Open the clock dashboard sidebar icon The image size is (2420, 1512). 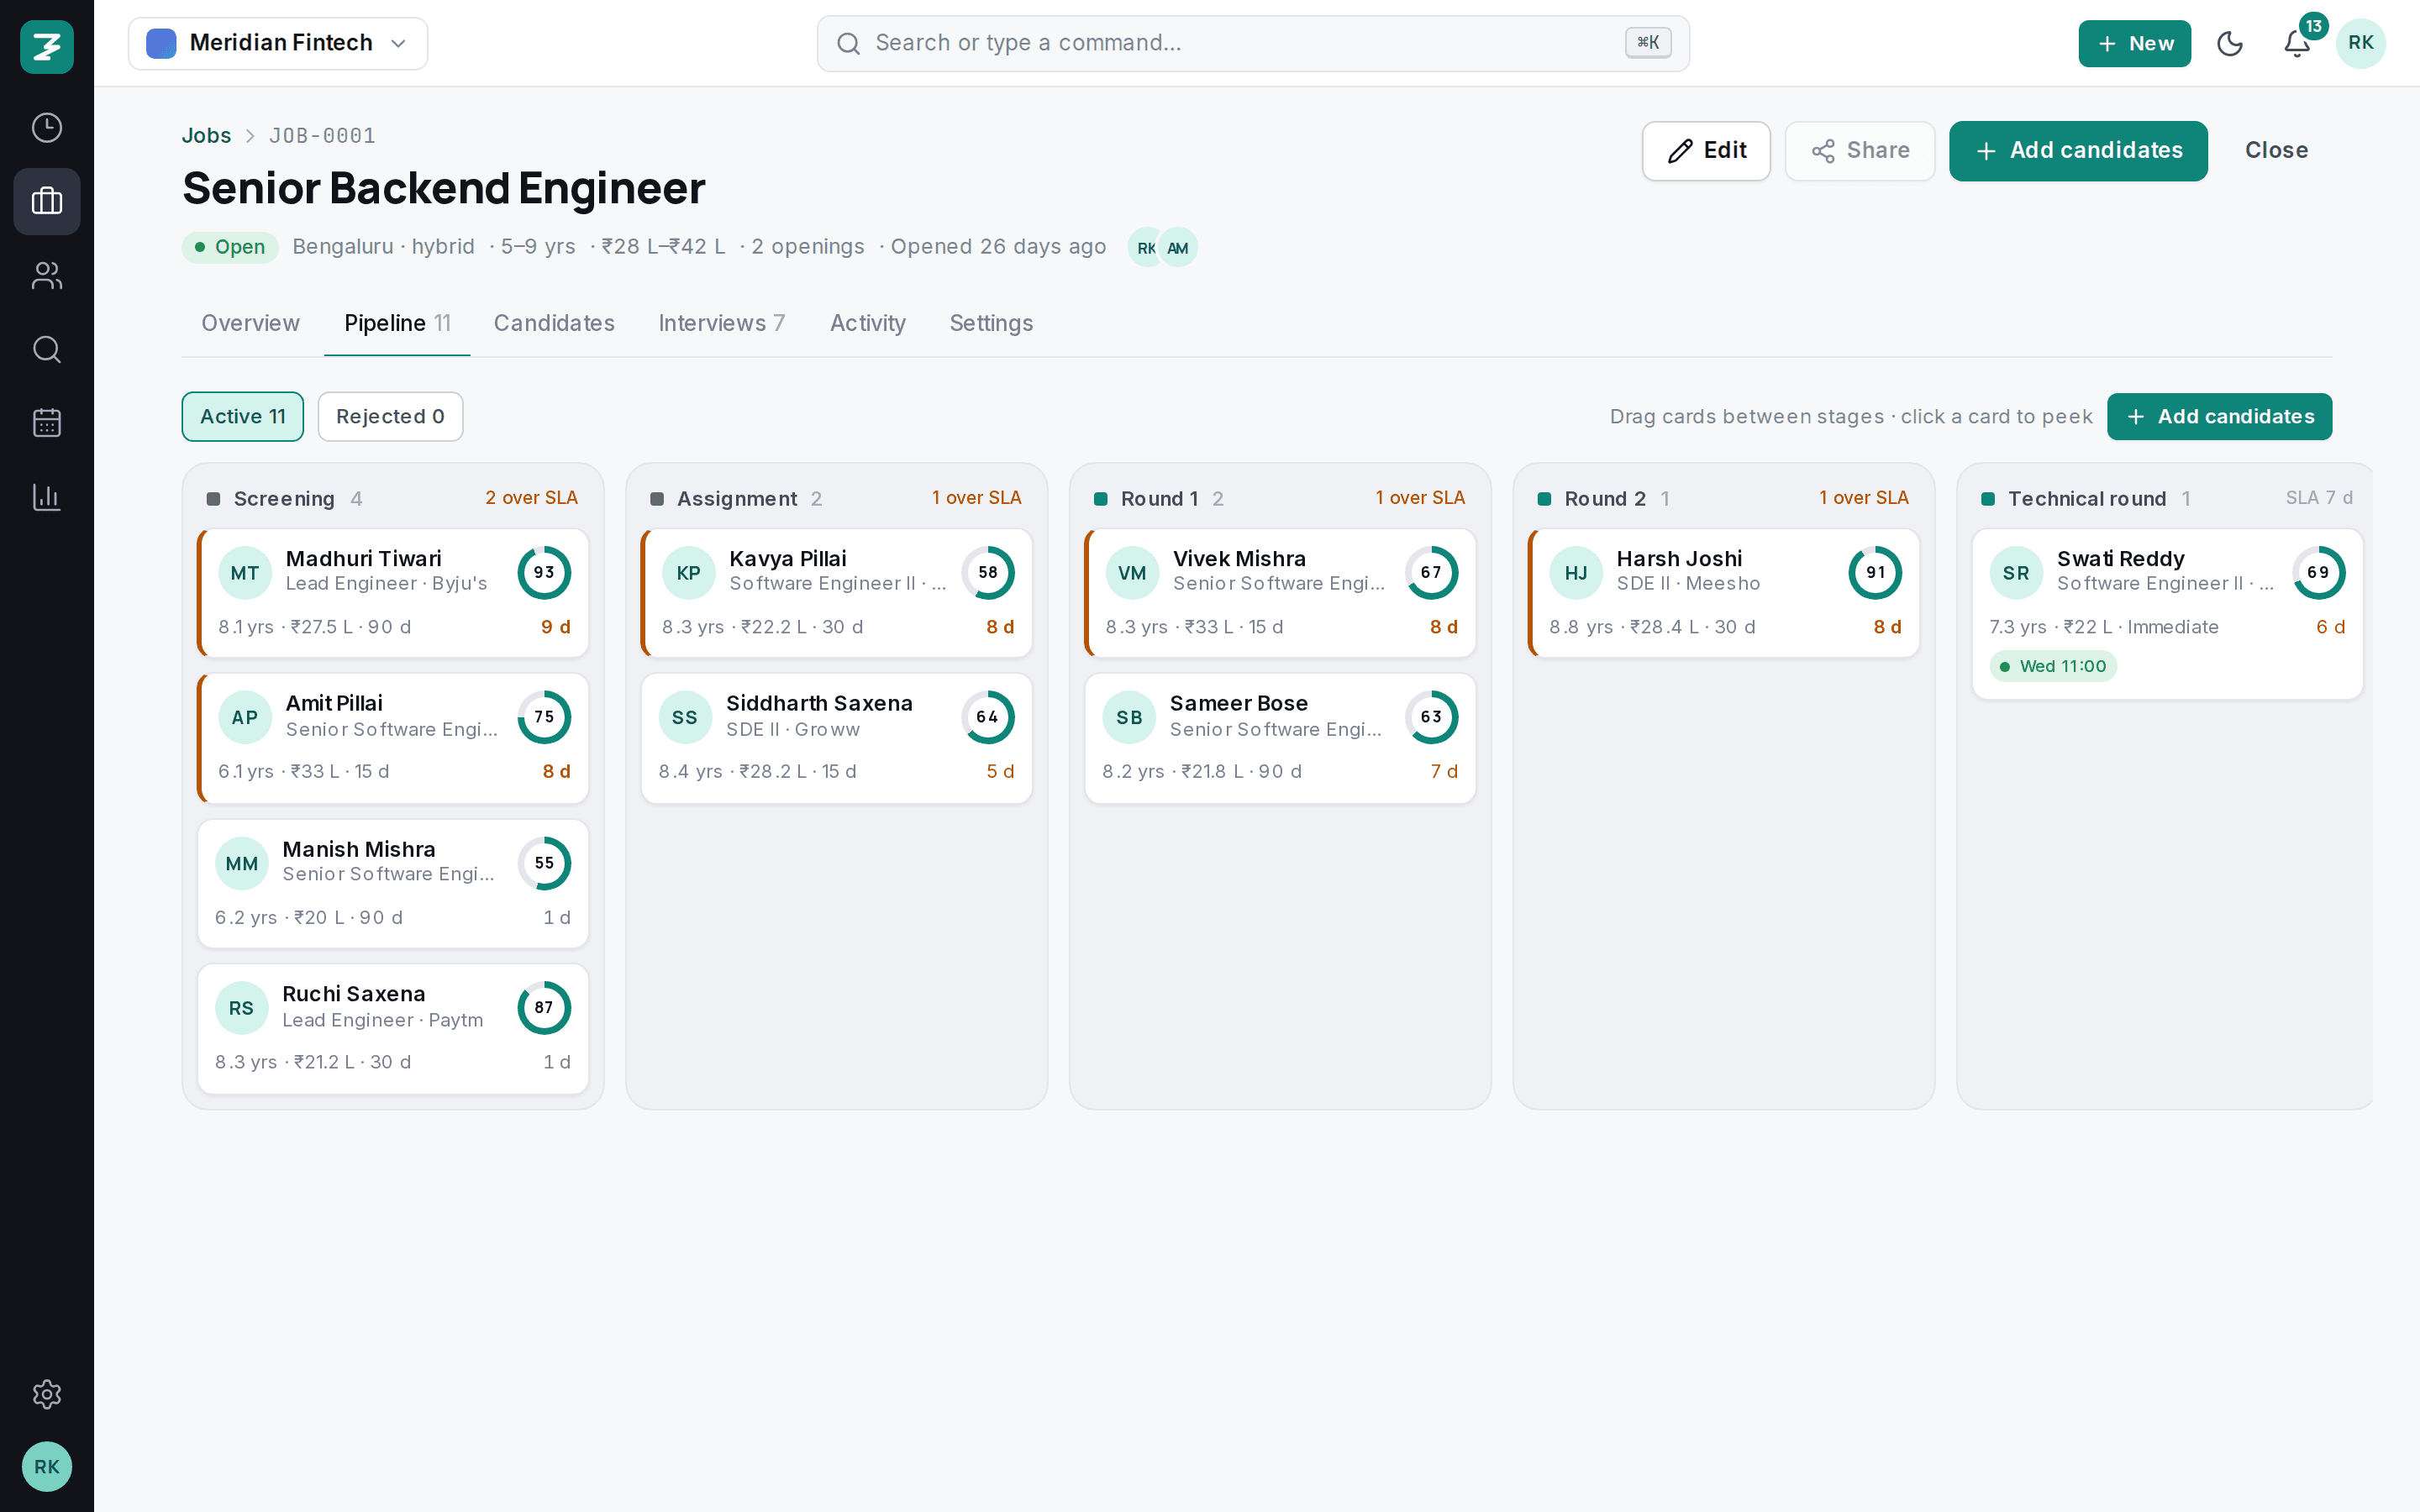click(x=47, y=128)
